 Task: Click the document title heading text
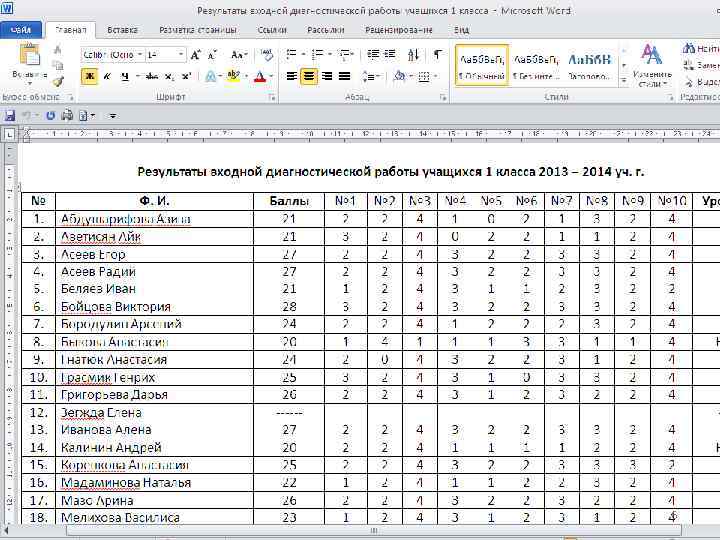[391, 172]
